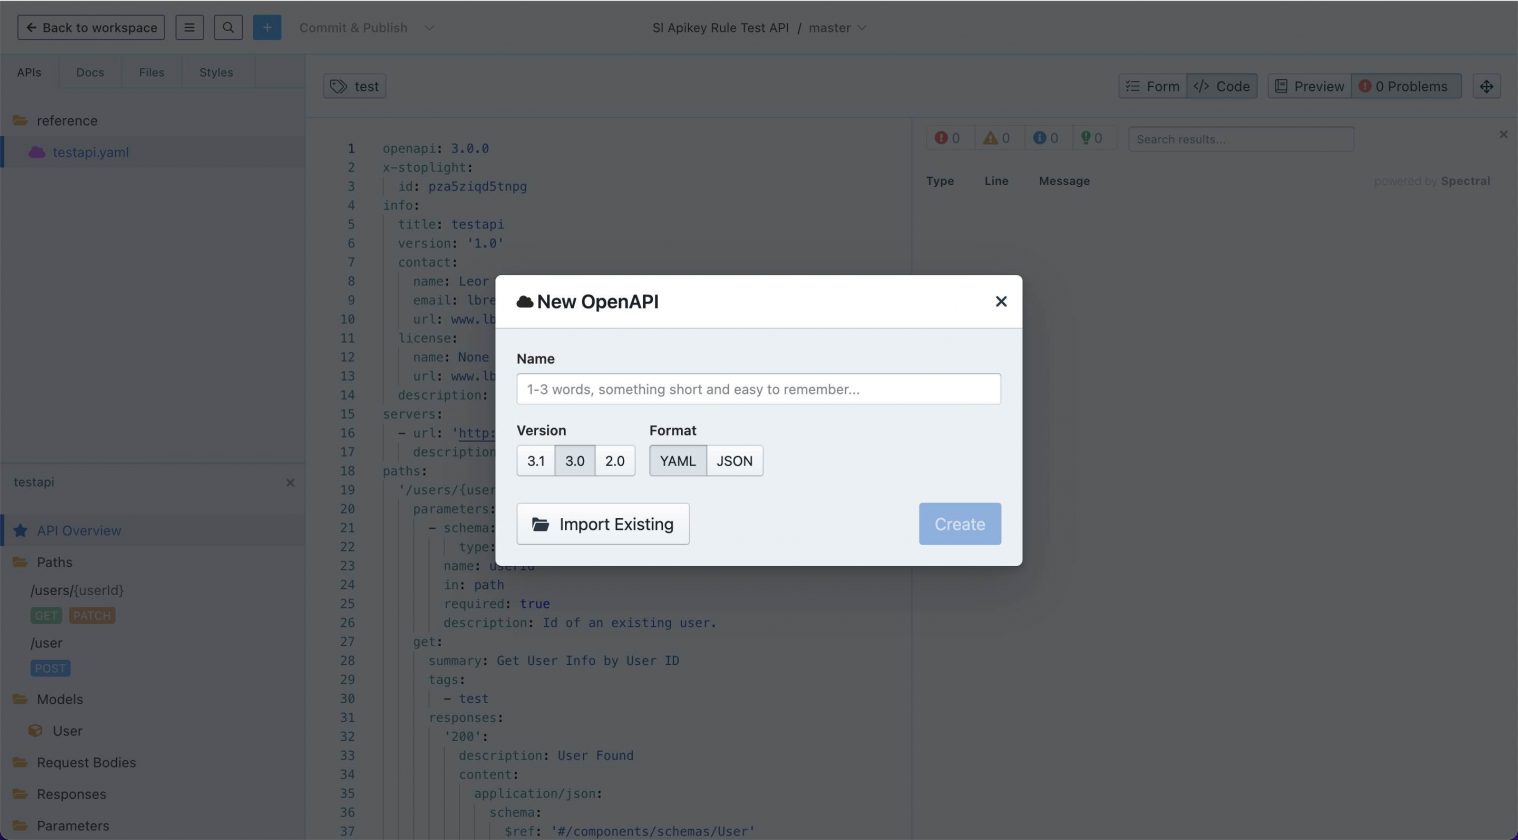Switch the format to JSON
Image resolution: width=1518 pixels, height=840 pixels.
(734, 460)
